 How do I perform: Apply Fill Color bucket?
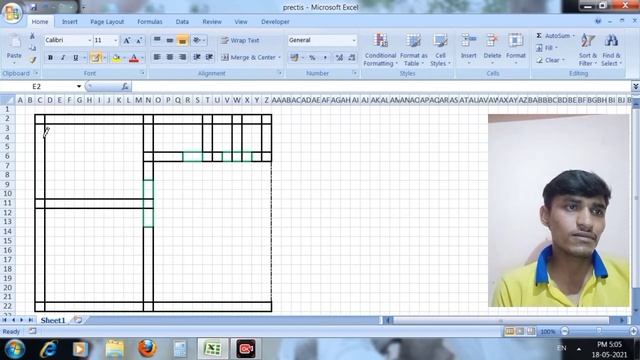[116, 58]
